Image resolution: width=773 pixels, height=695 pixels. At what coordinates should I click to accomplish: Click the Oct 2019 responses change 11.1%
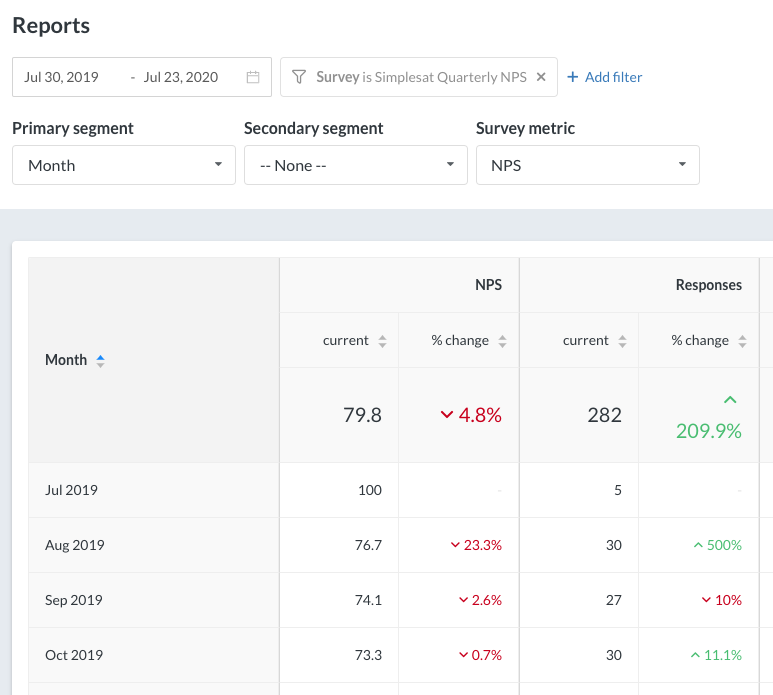[x=716, y=655]
